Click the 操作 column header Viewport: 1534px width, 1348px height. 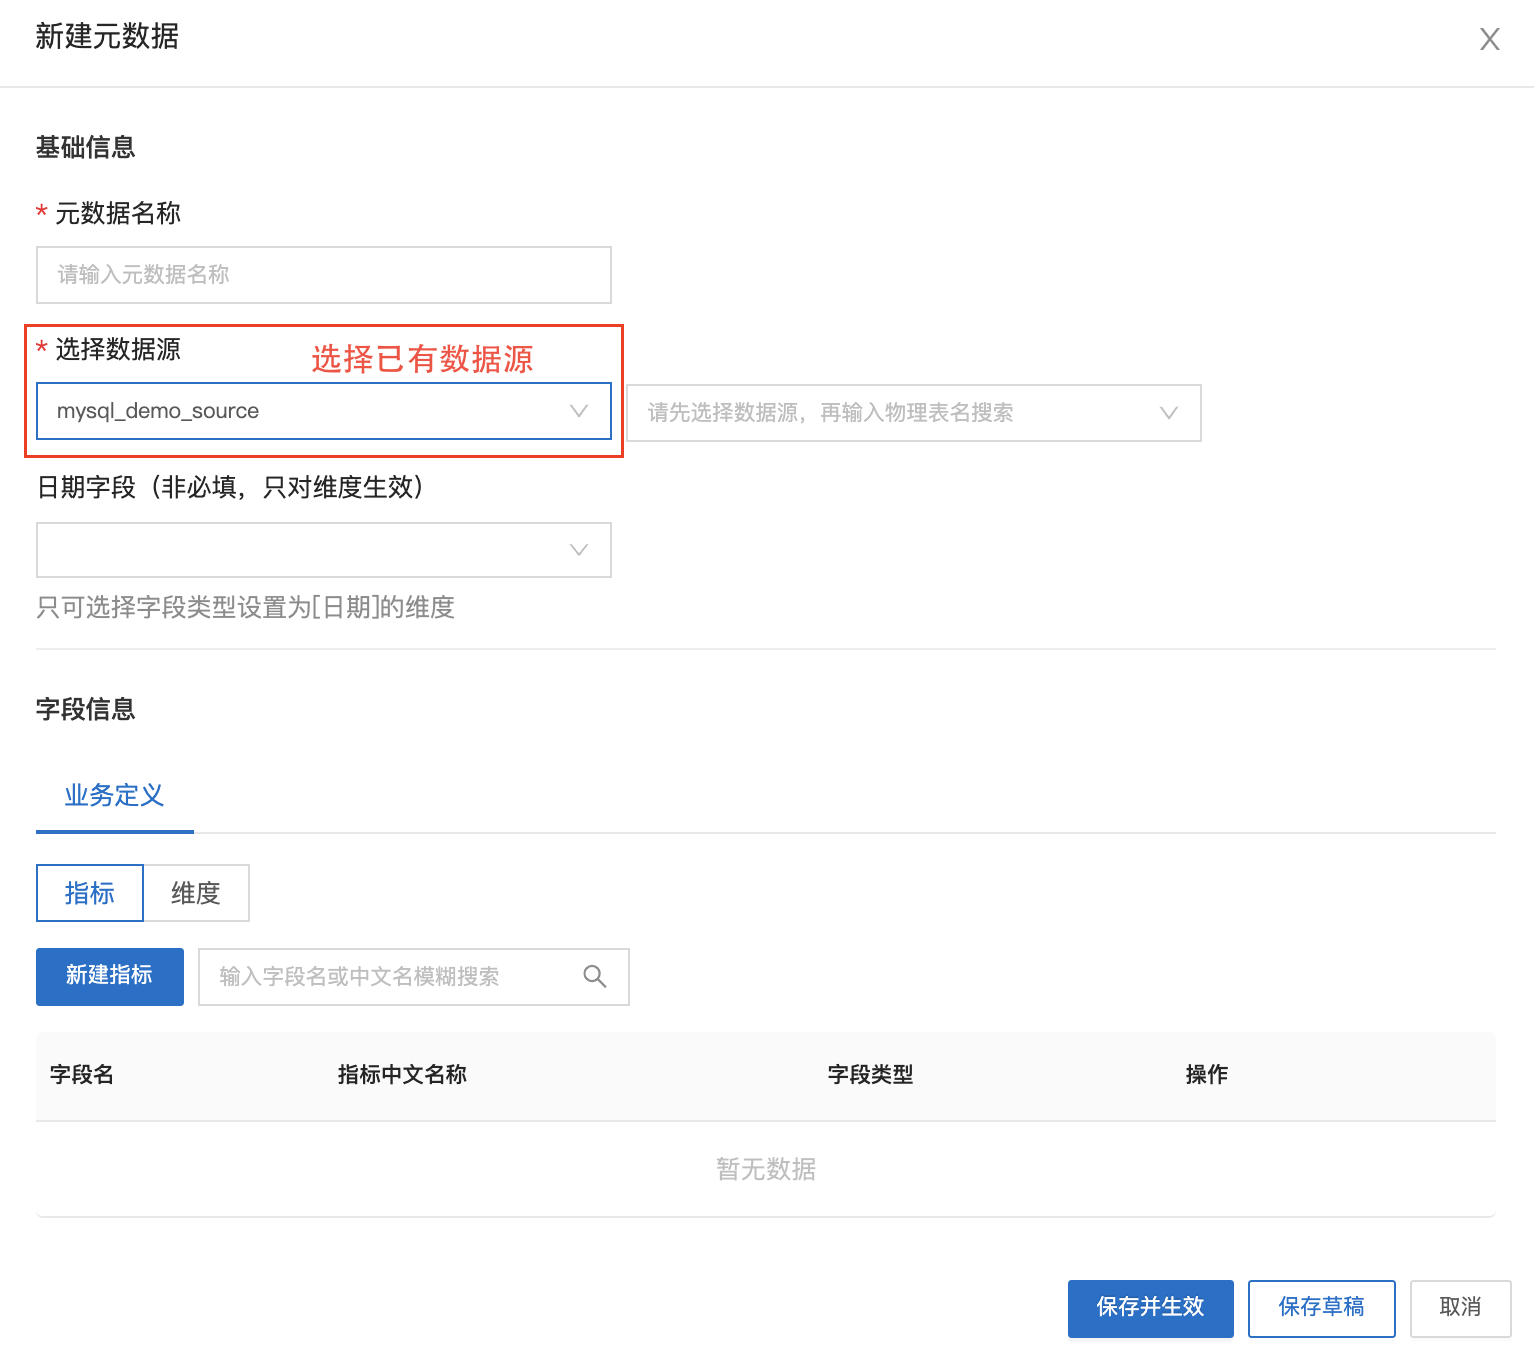tap(1207, 1075)
